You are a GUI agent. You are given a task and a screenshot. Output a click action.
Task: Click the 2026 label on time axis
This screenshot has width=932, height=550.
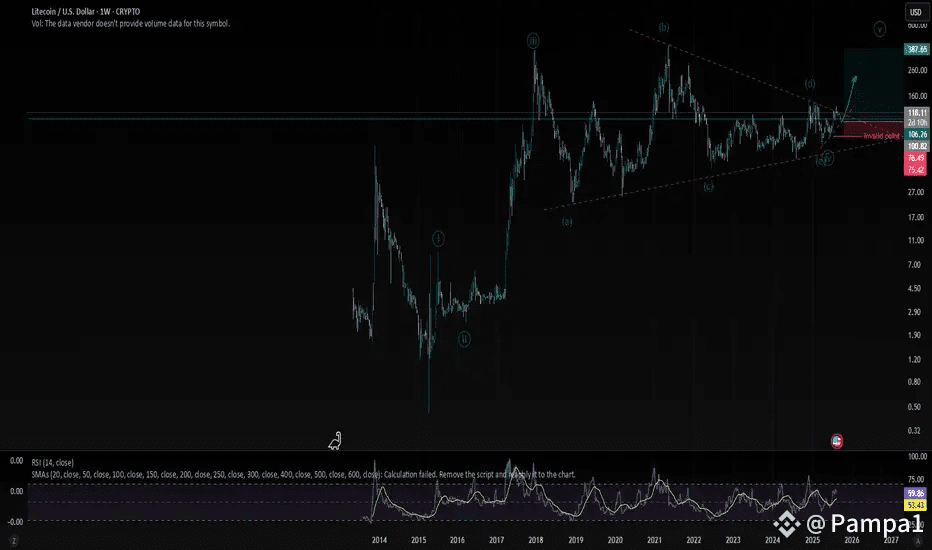coord(852,540)
